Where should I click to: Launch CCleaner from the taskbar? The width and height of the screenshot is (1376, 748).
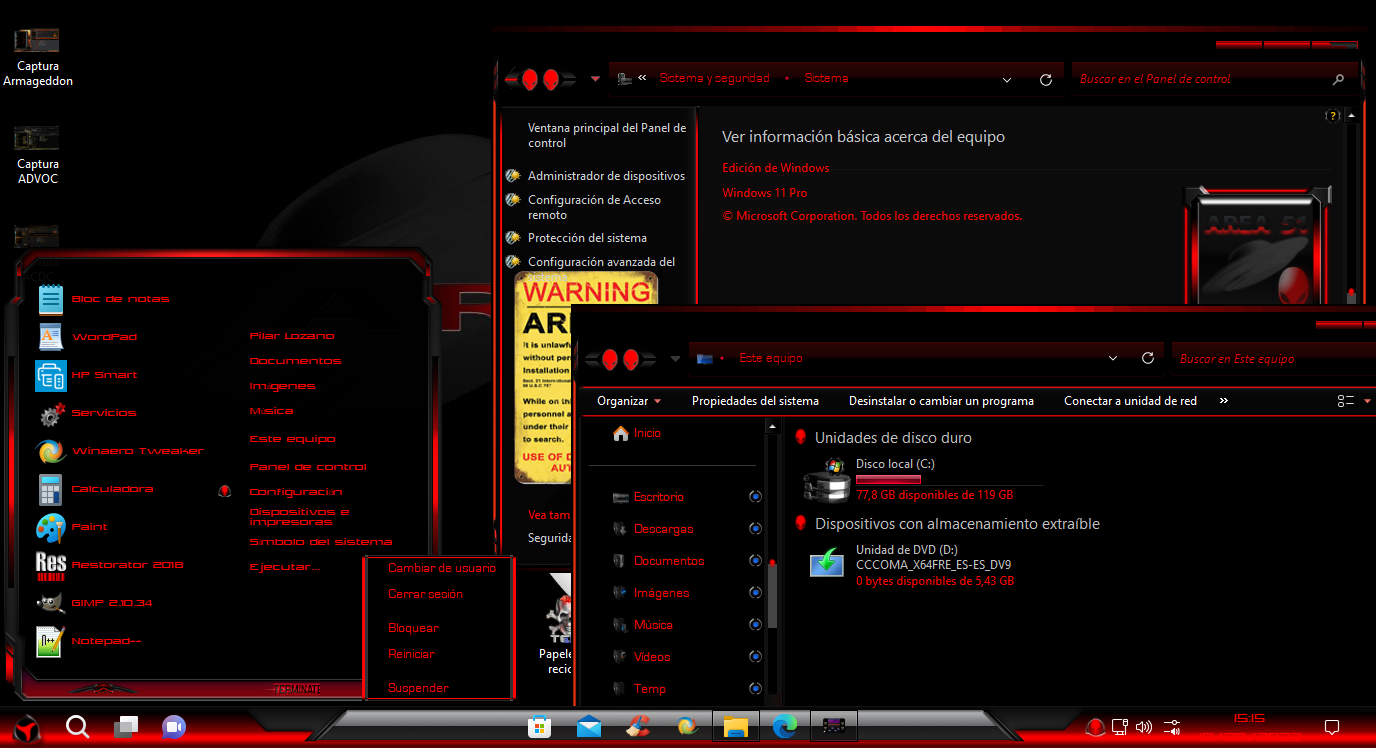tap(640, 727)
